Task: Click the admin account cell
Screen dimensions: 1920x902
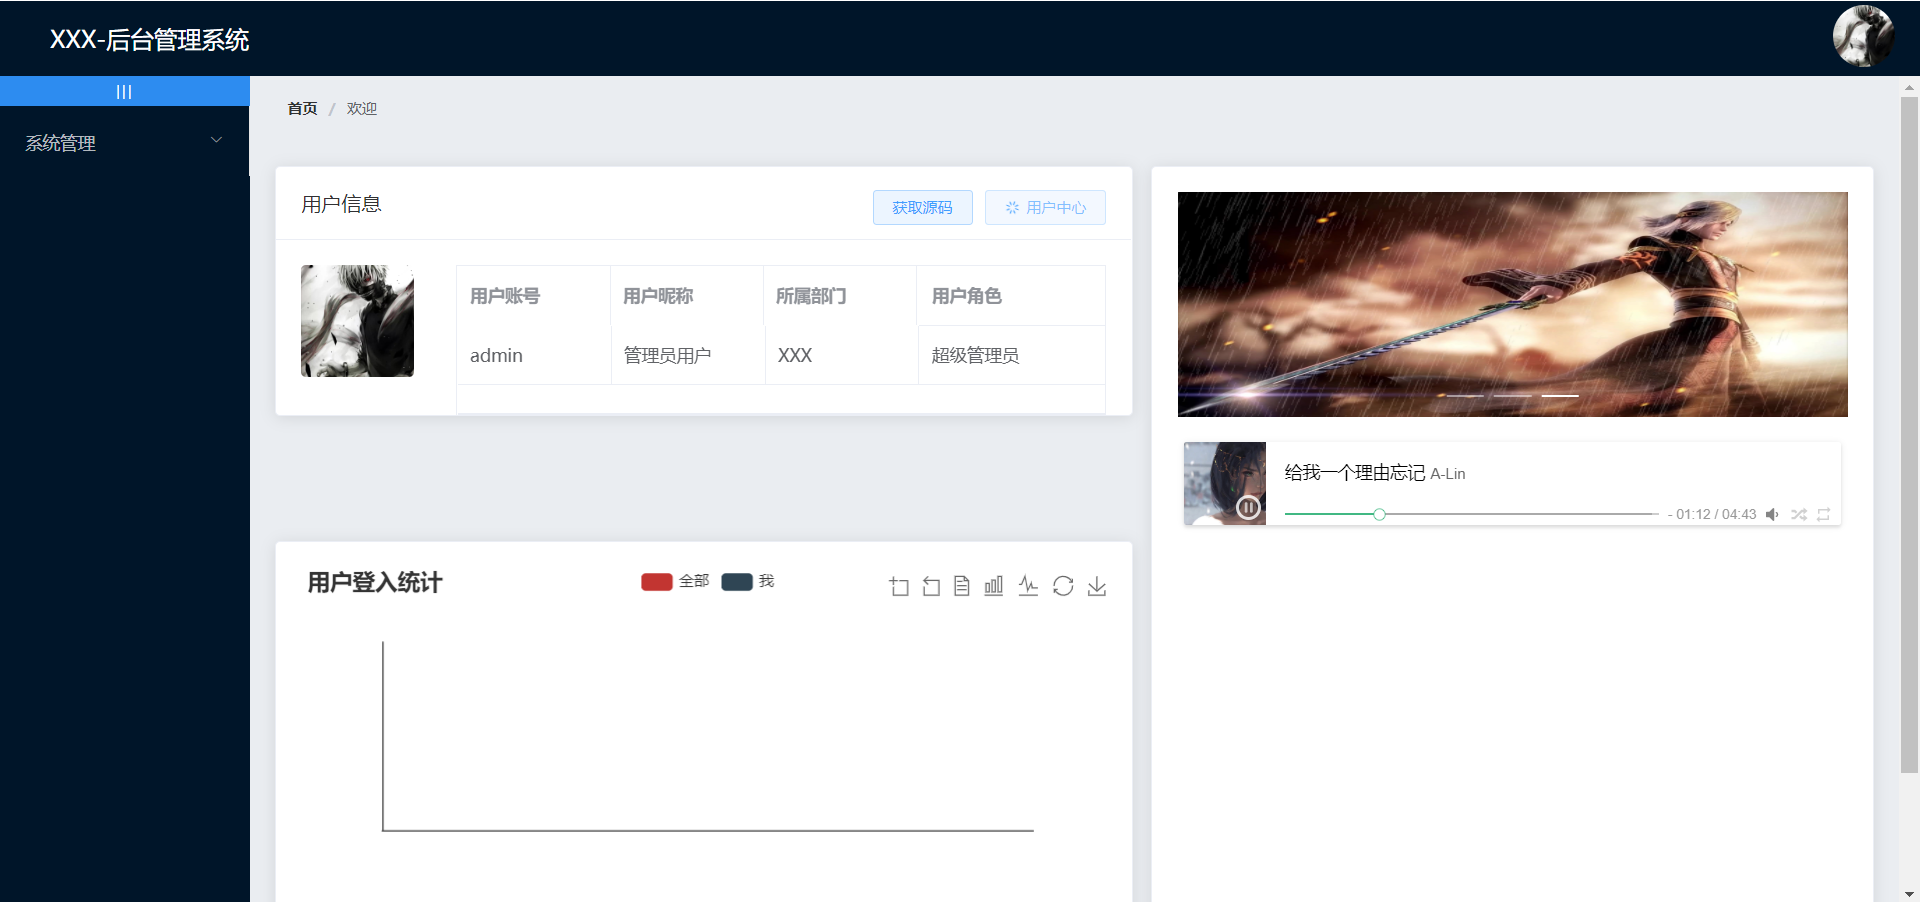Action: coord(534,355)
